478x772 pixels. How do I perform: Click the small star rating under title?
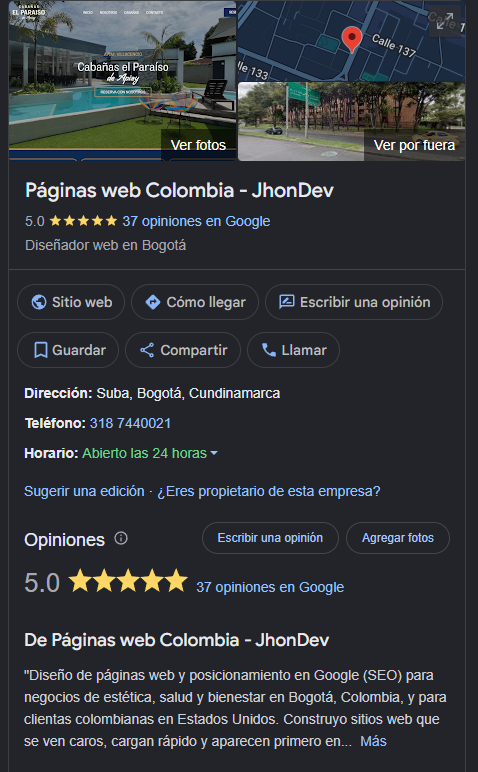(83, 221)
